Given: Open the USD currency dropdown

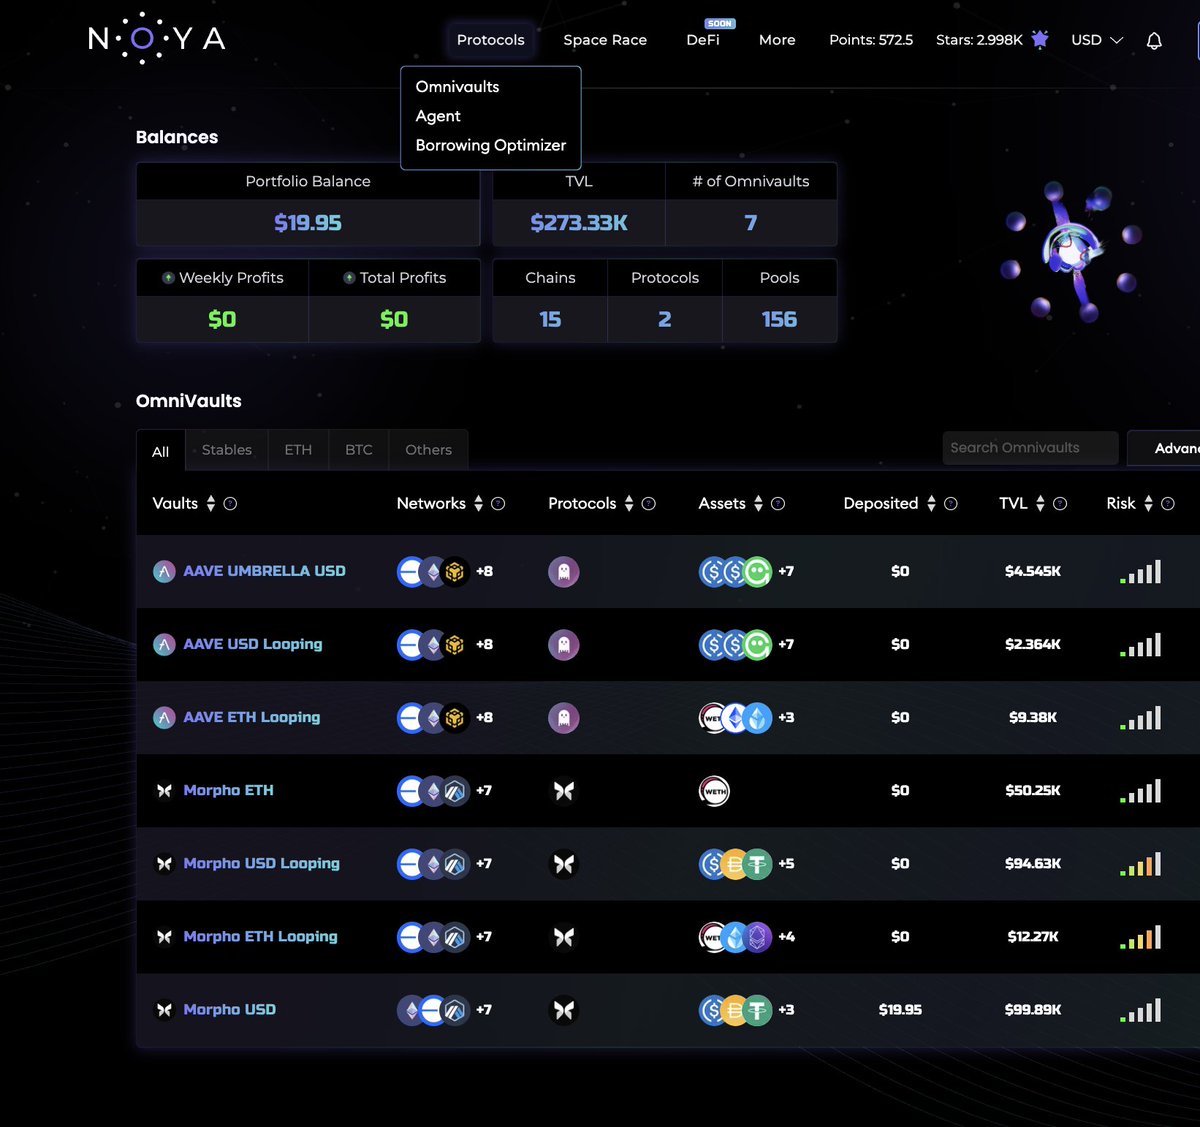Looking at the screenshot, I should (x=1097, y=40).
